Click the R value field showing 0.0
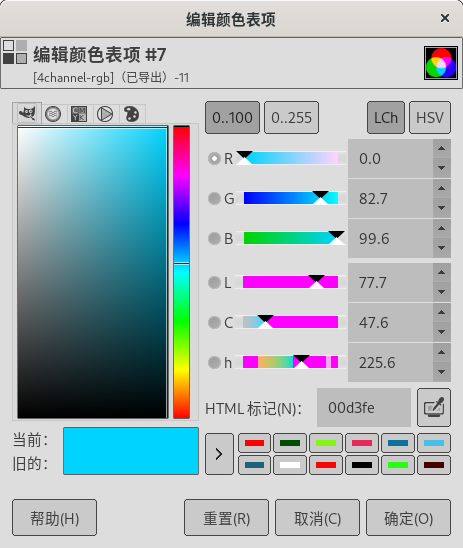 point(391,159)
